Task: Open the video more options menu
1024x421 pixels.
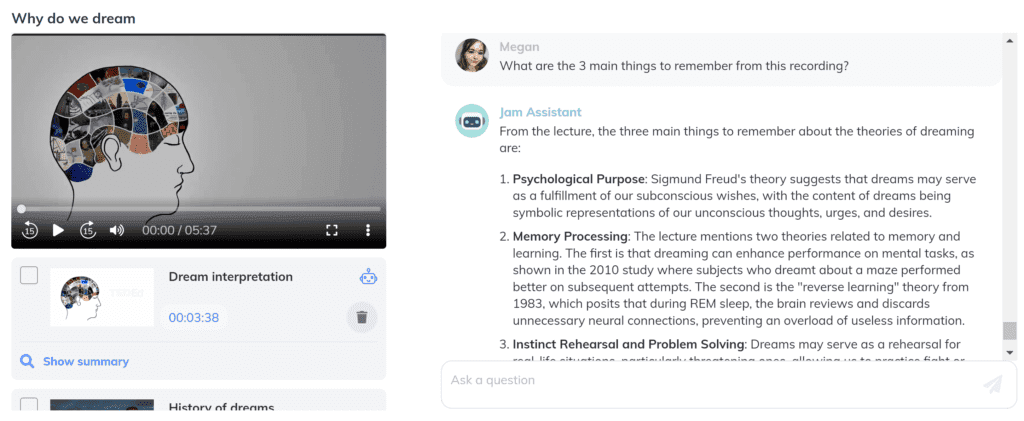Action: coord(368,230)
